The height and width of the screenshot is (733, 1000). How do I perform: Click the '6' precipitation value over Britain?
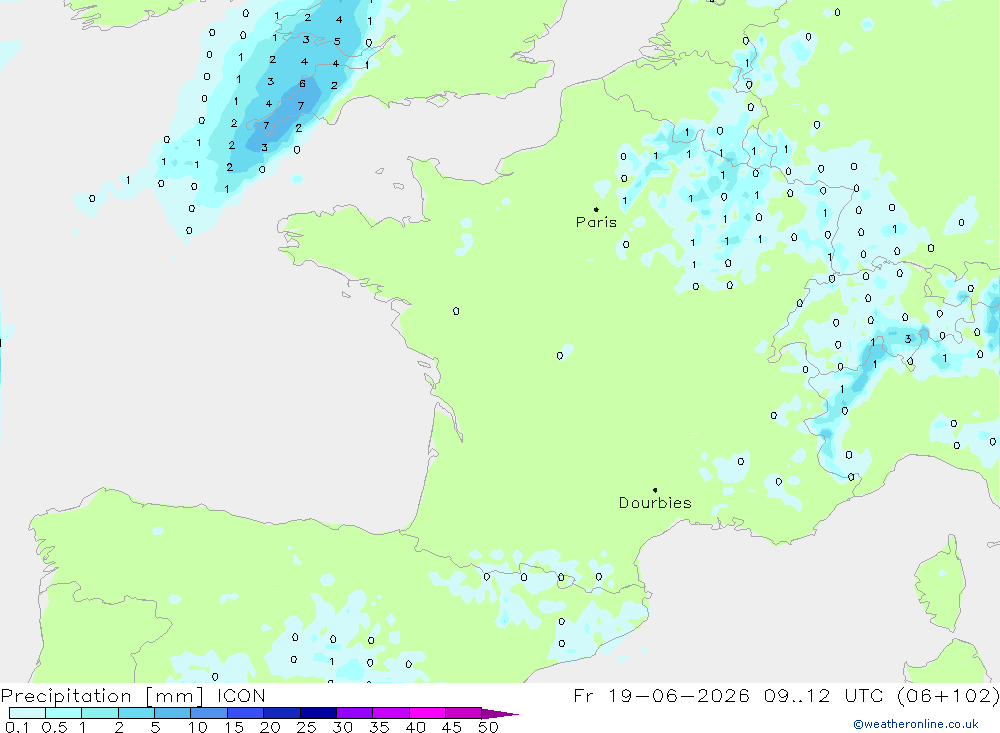[x=302, y=84]
